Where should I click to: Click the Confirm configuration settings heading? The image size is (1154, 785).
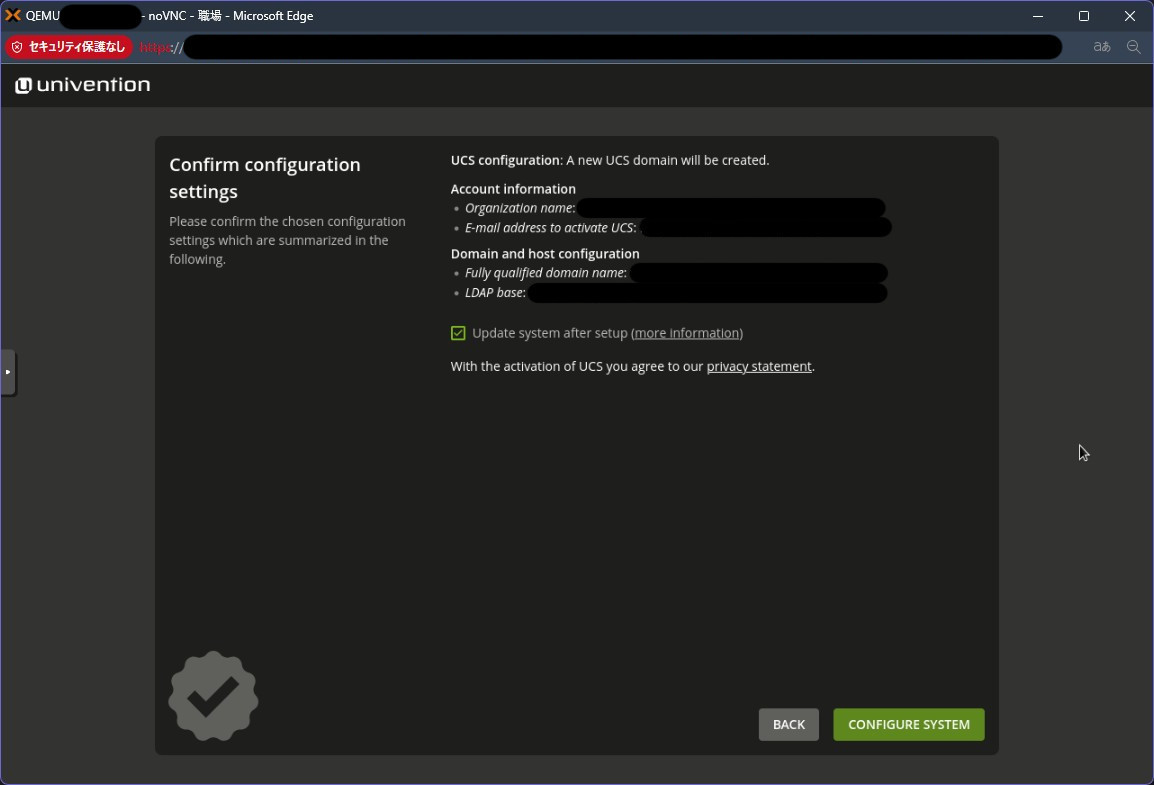(265, 178)
